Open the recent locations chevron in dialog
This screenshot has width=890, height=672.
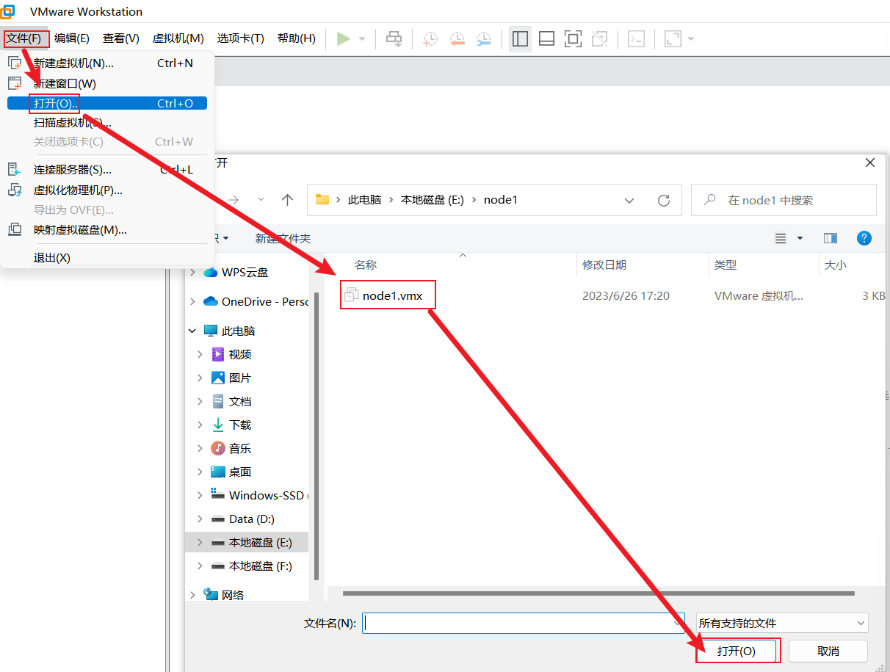coord(261,200)
